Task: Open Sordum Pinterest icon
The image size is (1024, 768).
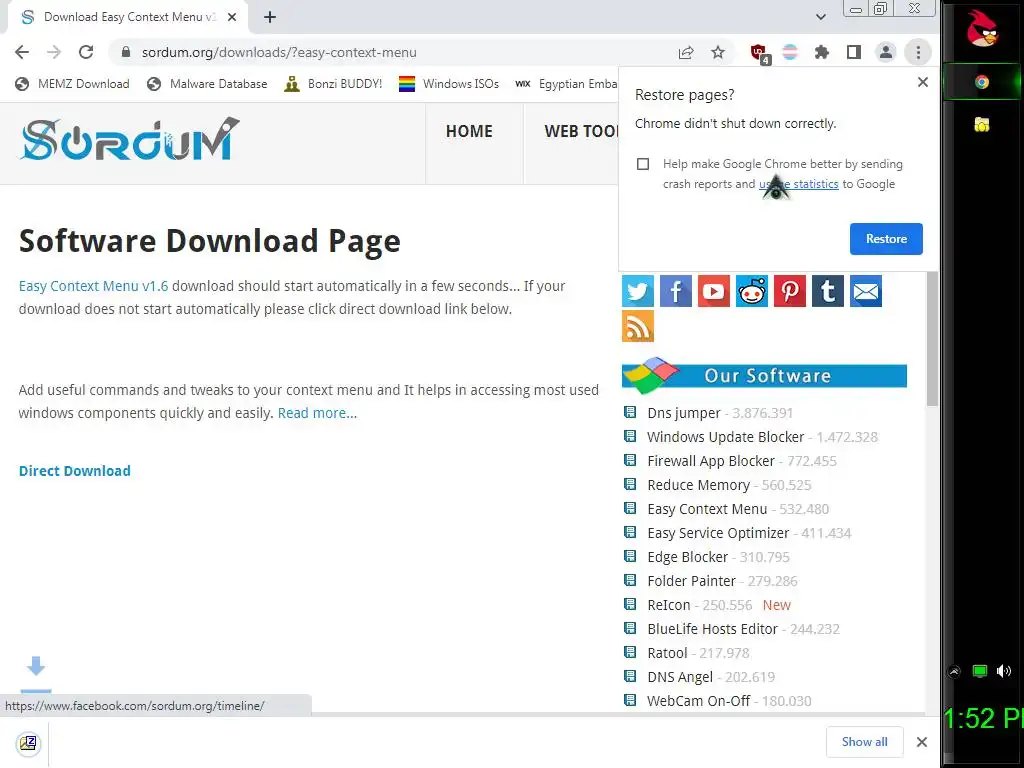Action: (790, 291)
